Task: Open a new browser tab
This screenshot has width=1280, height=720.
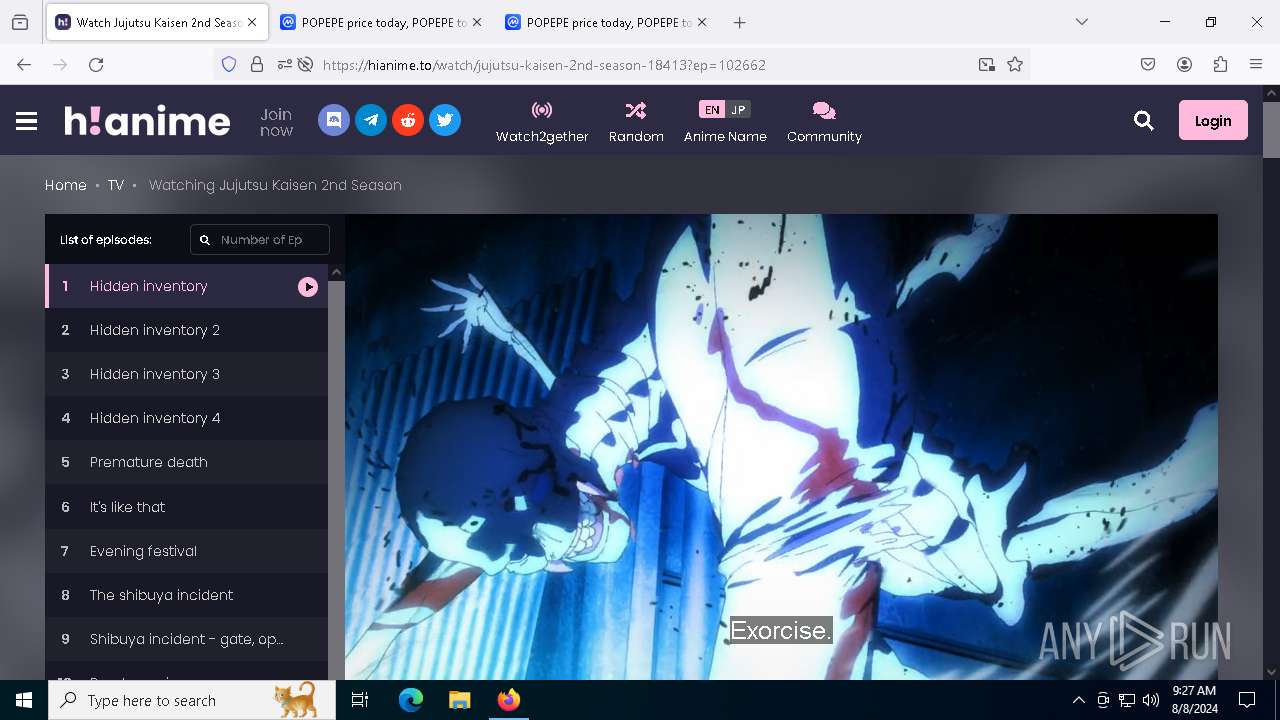Action: pyautogui.click(x=739, y=22)
